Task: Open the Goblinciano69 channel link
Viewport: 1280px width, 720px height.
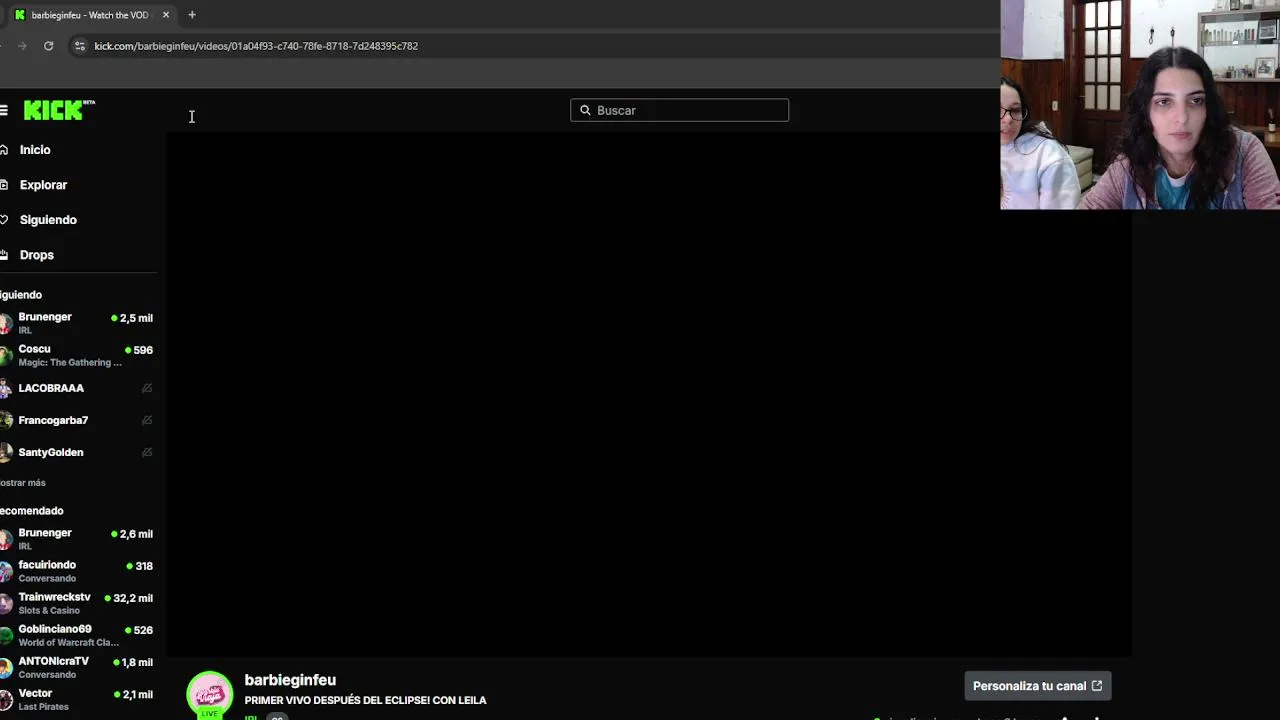Action: point(55,629)
